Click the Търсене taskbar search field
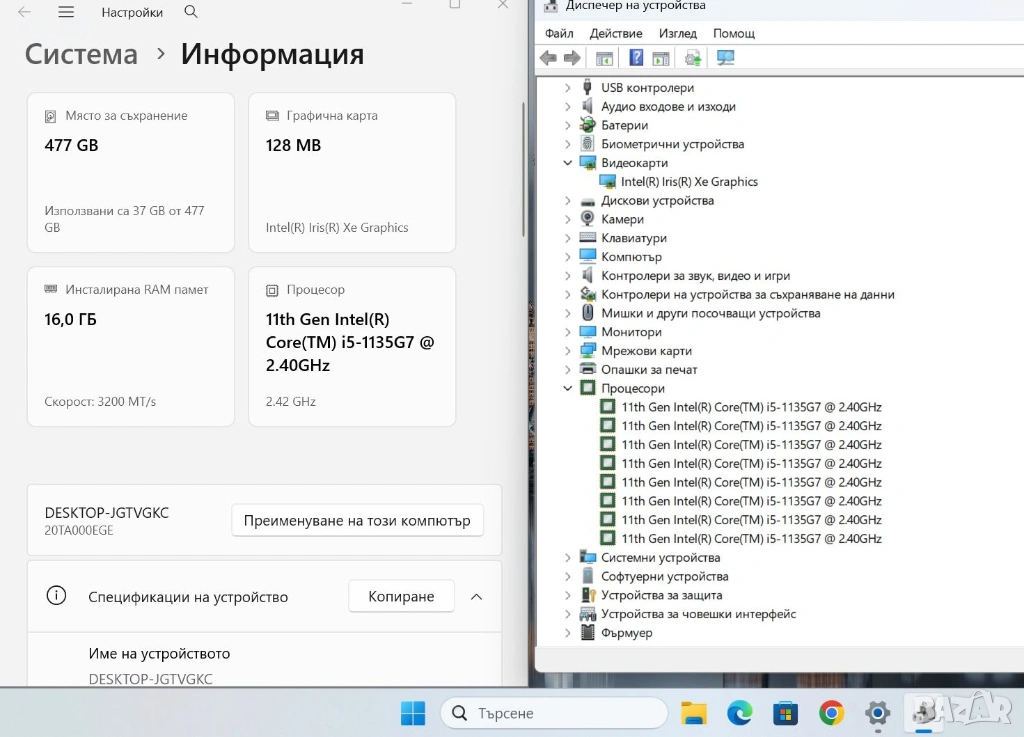Image resolution: width=1024 pixels, height=737 pixels. (554, 713)
